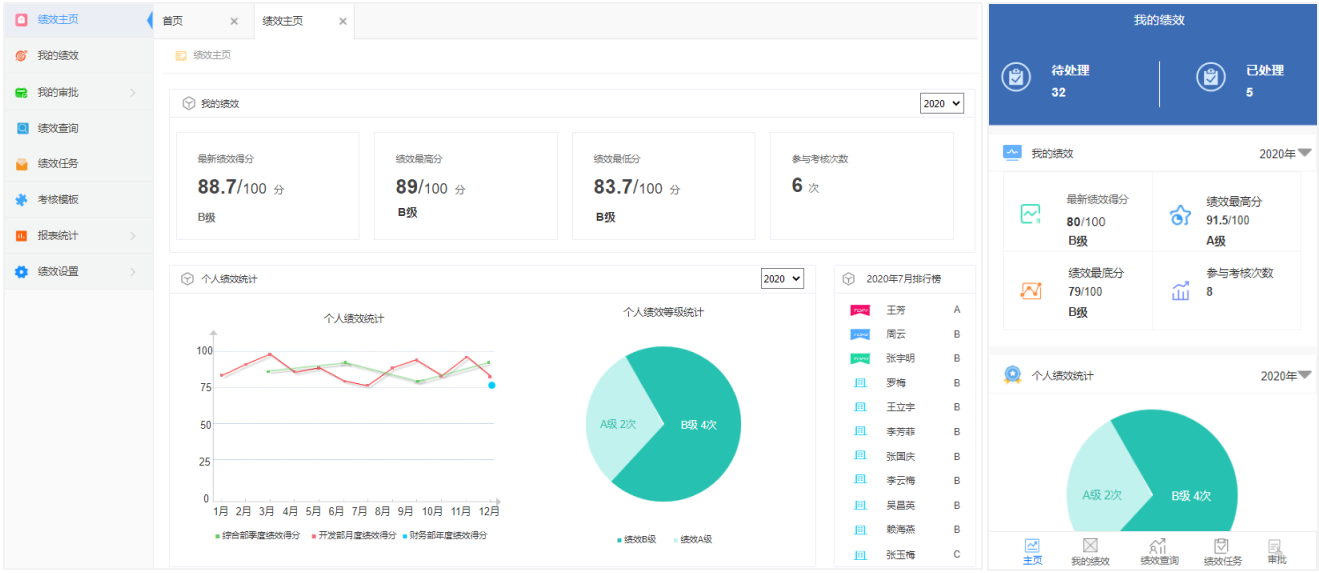
Task: Click the blue TOP2 badge next to 周云
Action: coord(860,334)
